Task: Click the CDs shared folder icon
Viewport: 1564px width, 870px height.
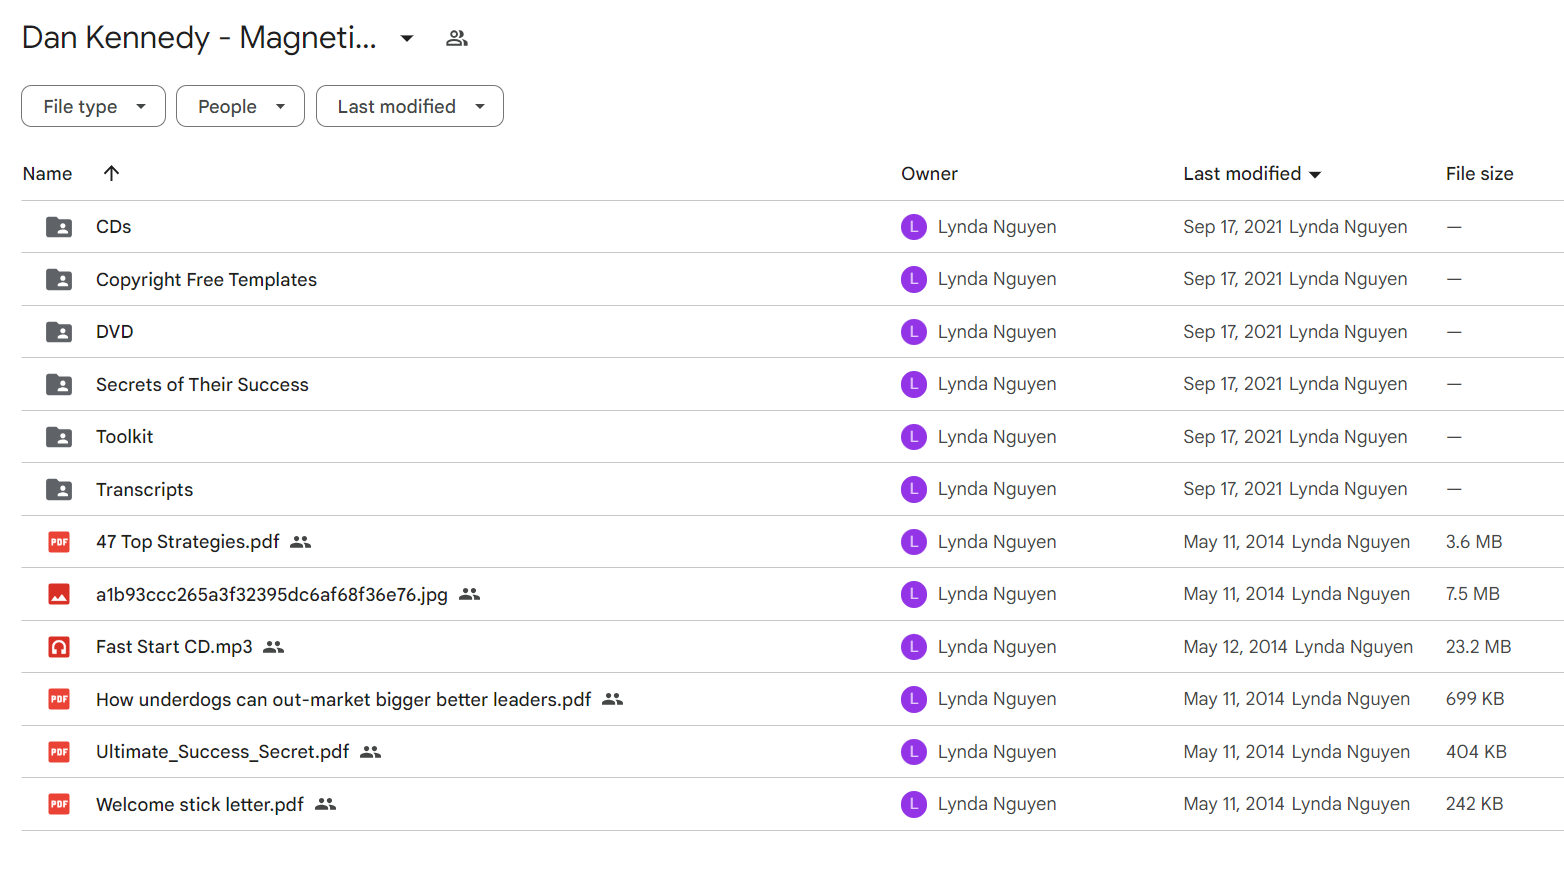Action: click(x=59, y=227)
